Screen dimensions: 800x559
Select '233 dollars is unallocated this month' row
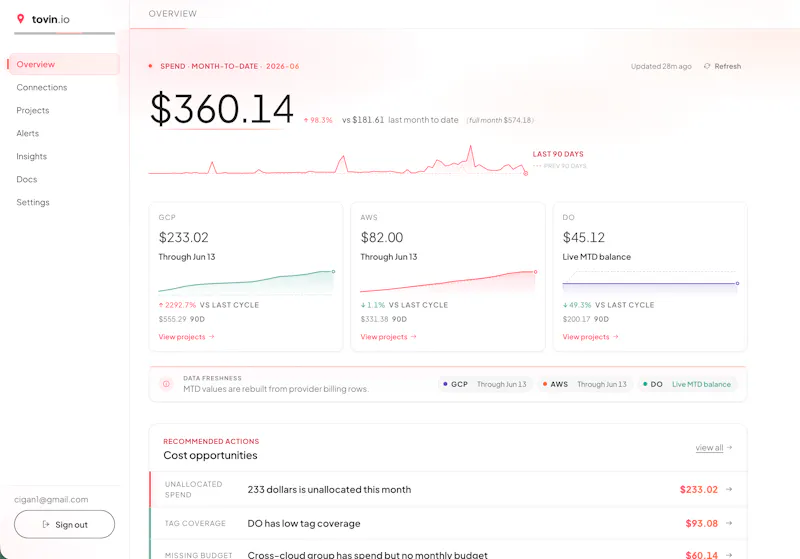pos(448,489)
